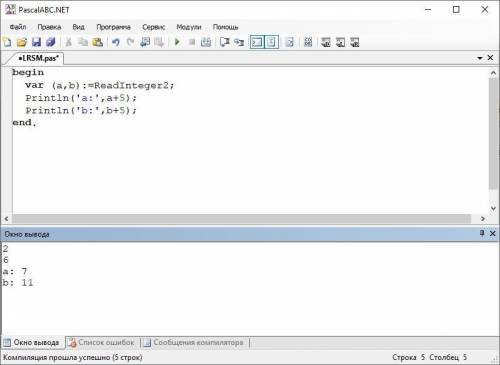Copy selection with the copy icon
This screenshot has height=365, width=500.
coord(83,42)
